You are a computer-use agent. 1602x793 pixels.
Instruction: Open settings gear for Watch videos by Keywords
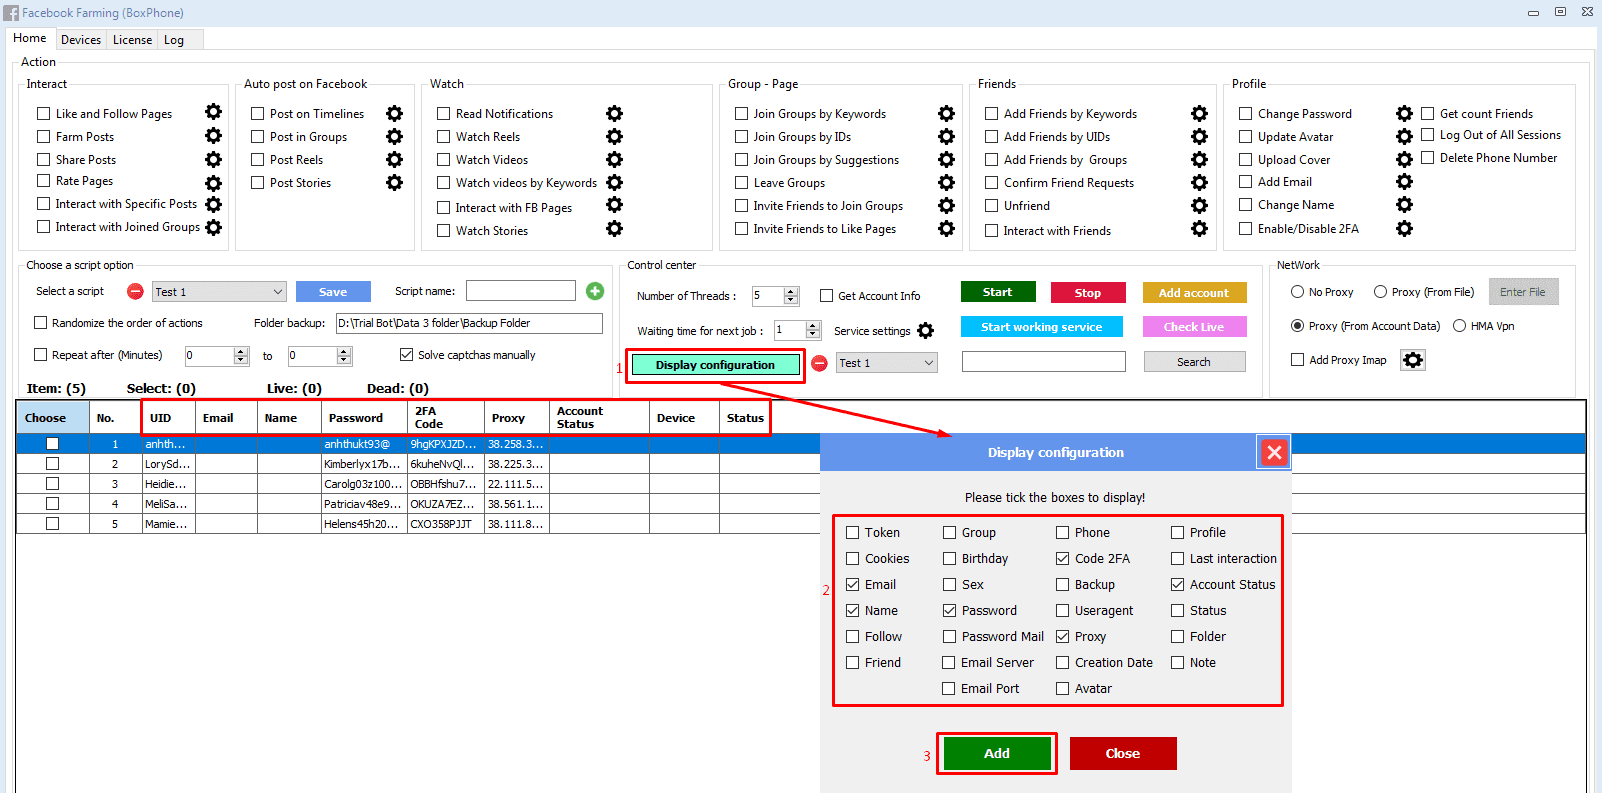coord(615,183)
